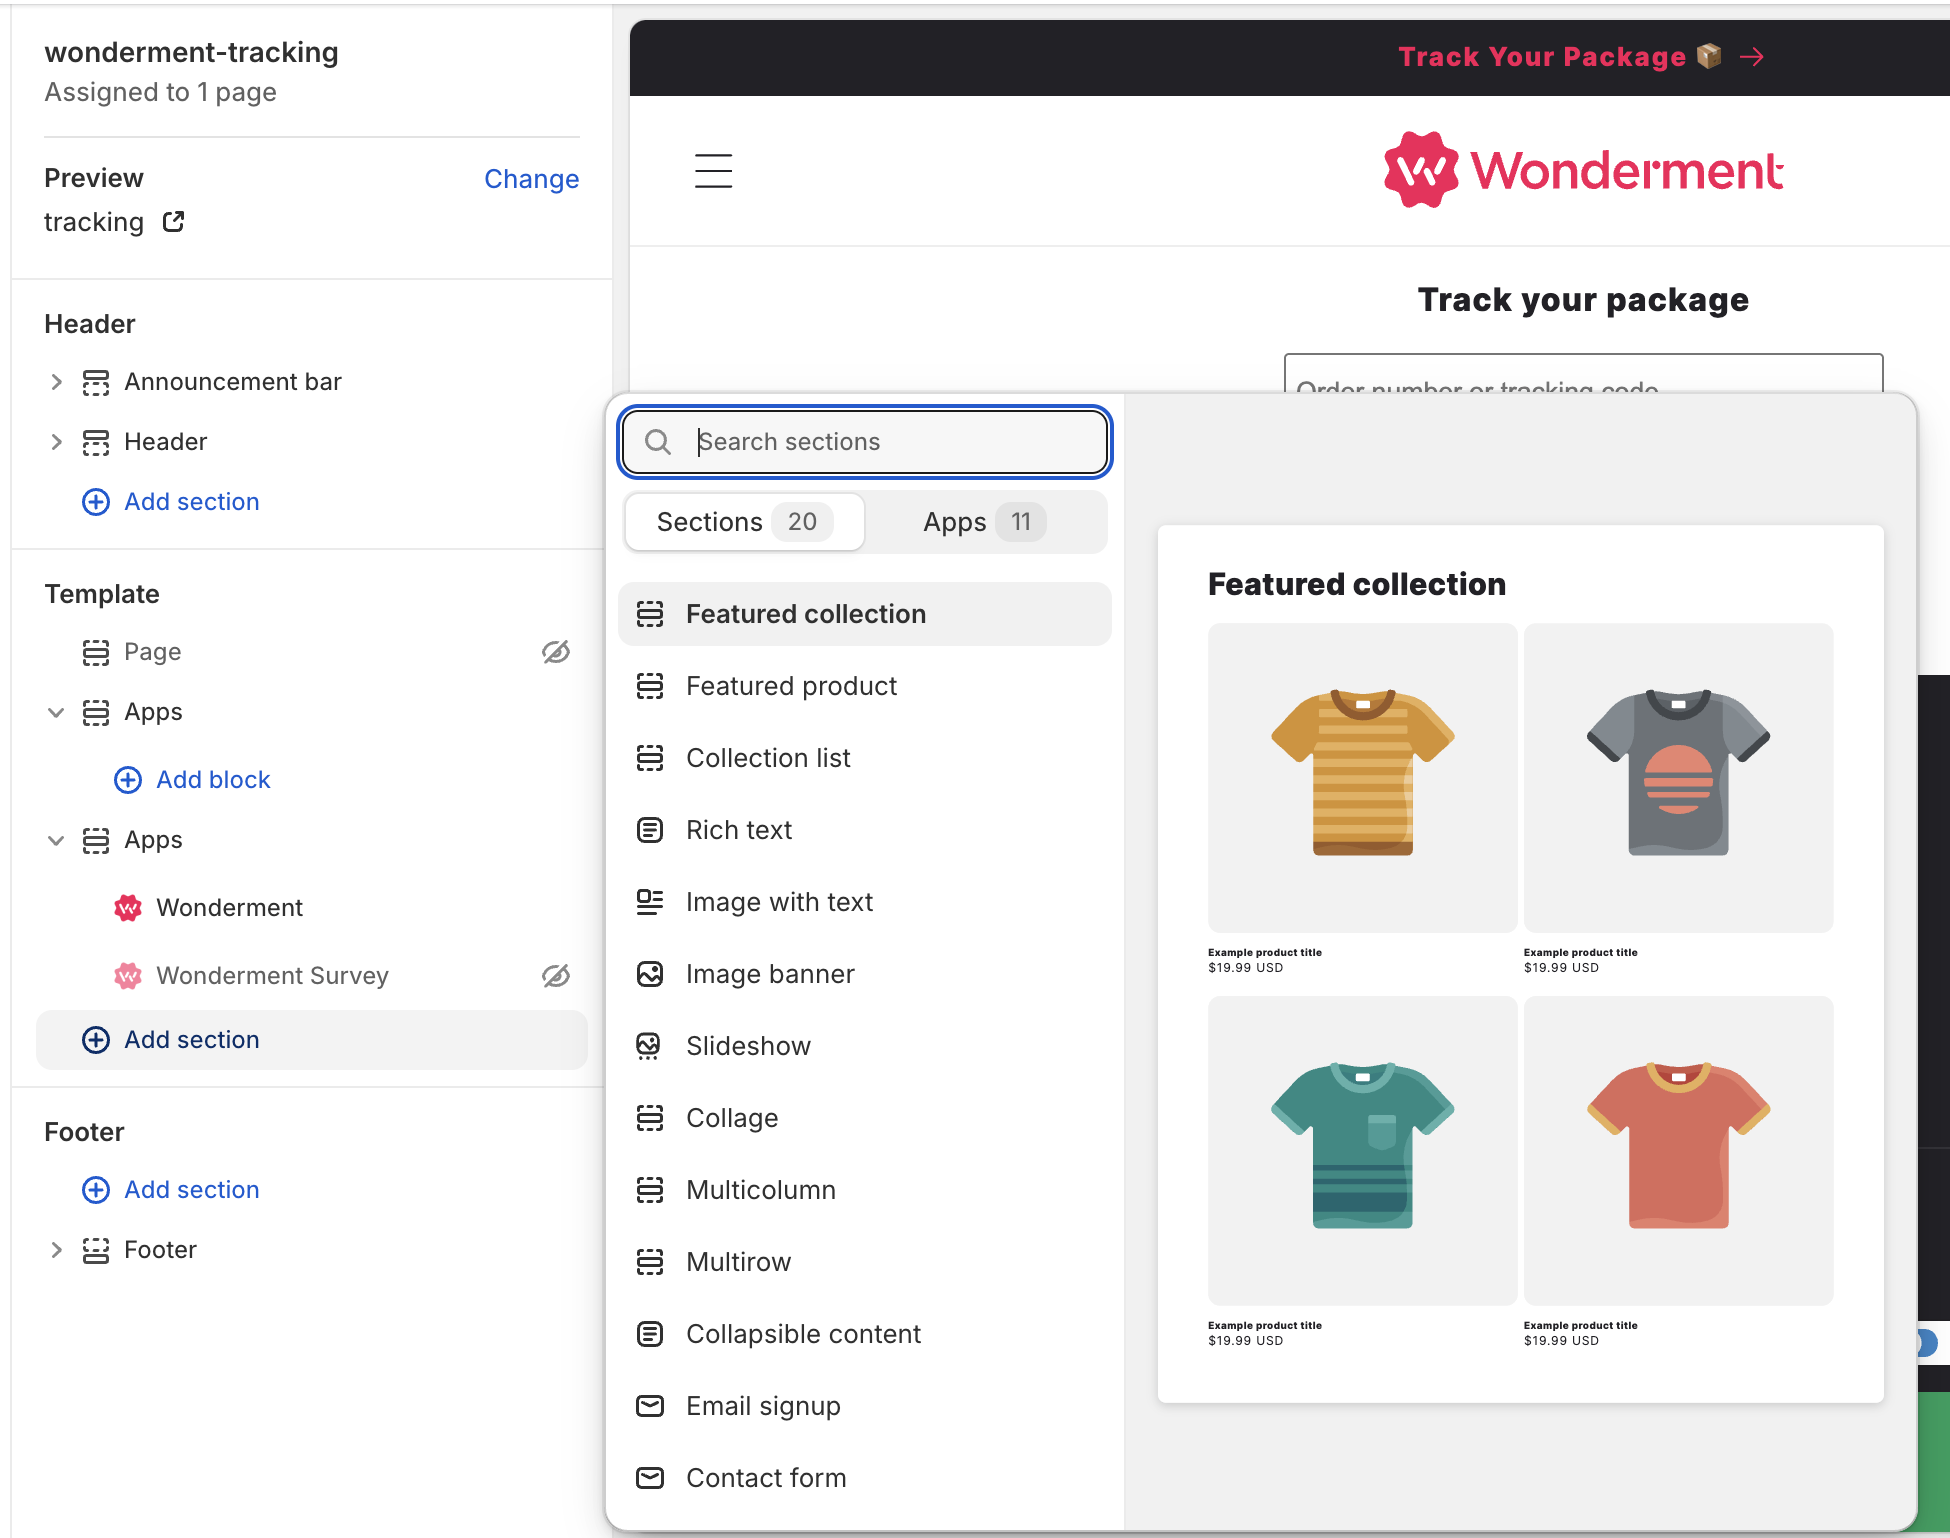
Task: Click Add section under Footer
Action: [192, 1190]
